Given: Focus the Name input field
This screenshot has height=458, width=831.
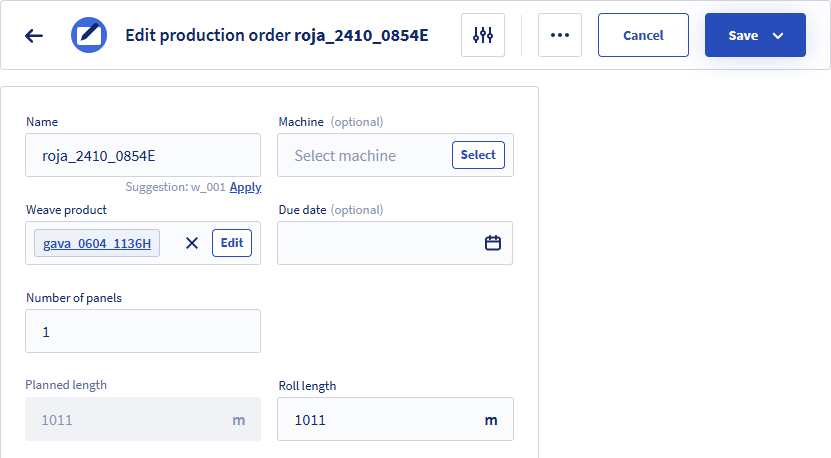Looking at the screenshot, I should [x=143, y=155].
